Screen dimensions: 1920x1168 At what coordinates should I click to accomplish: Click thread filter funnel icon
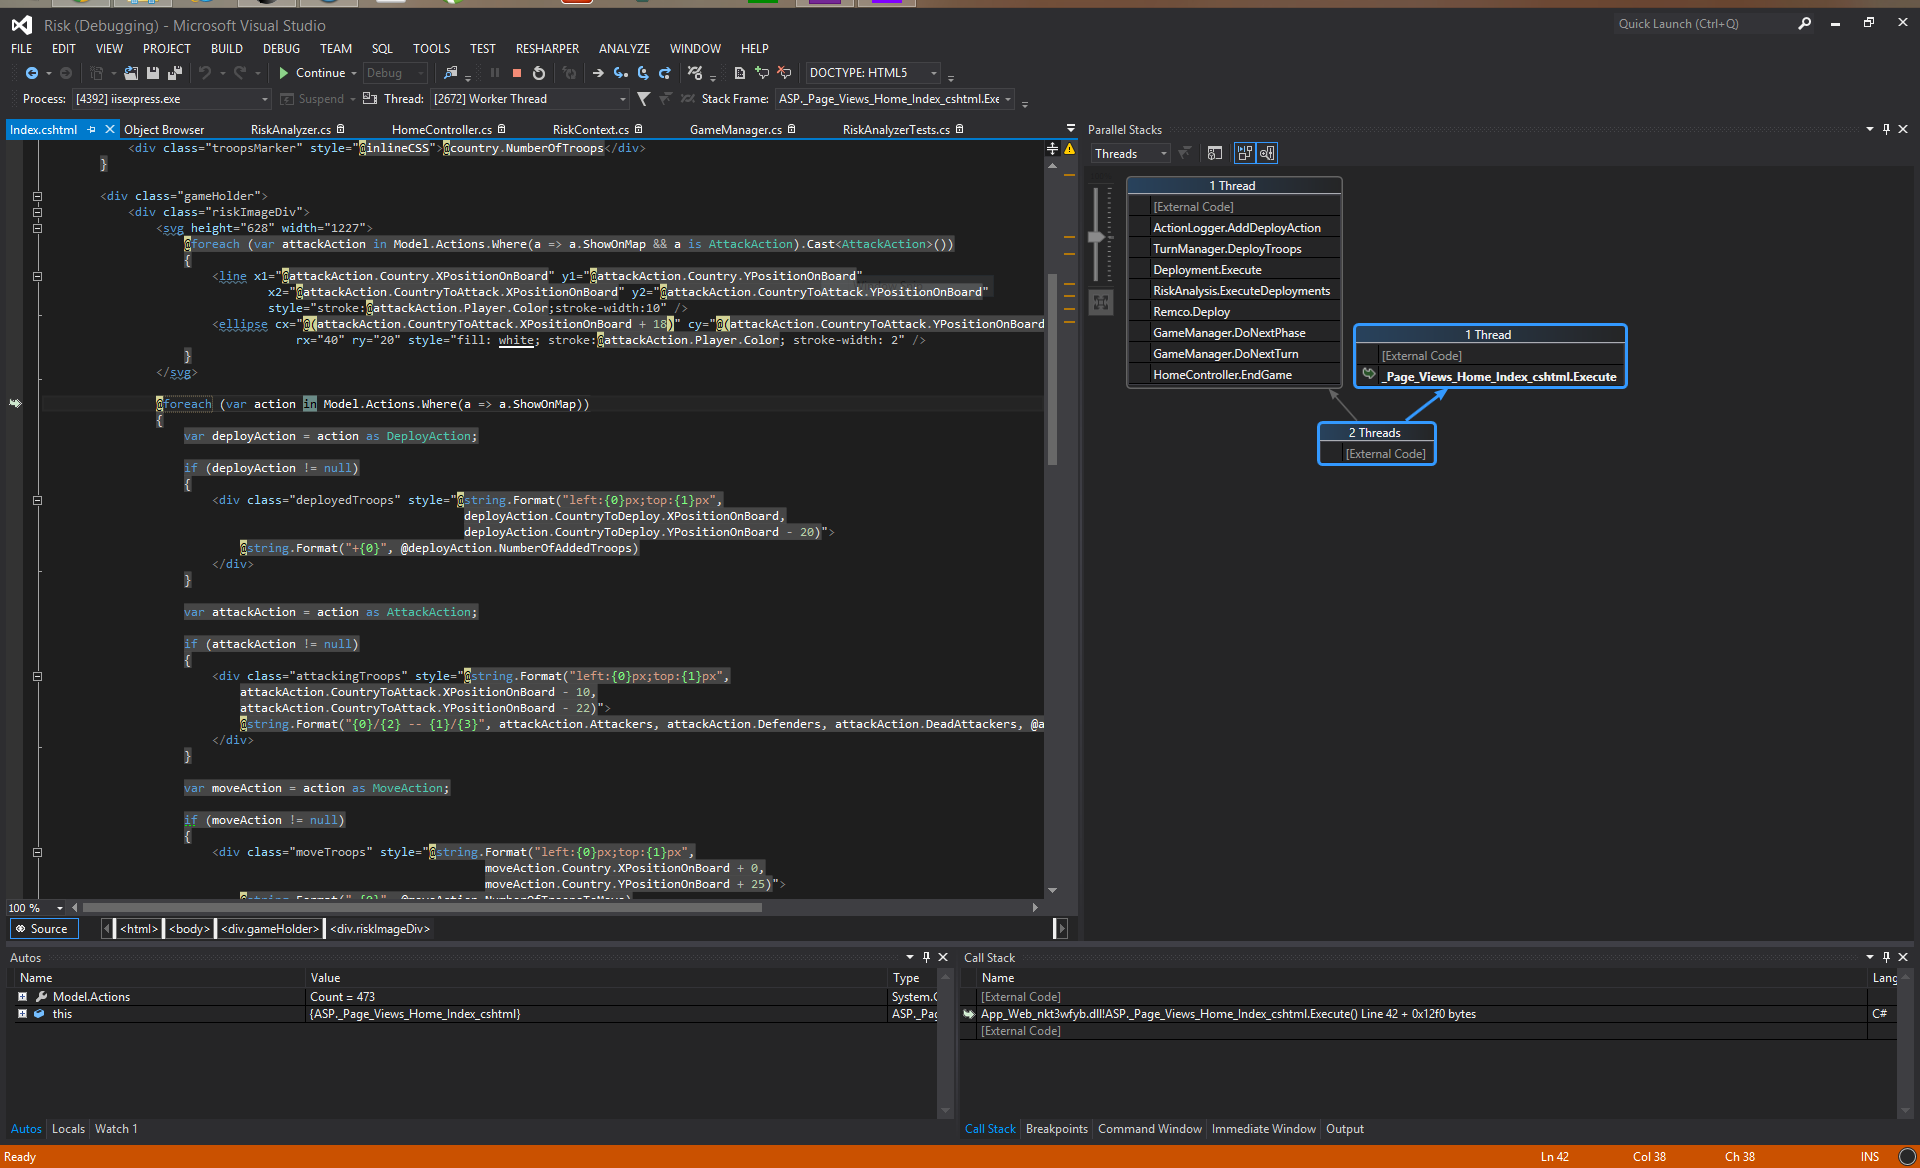pyautogui.click(x=643, y=99)
